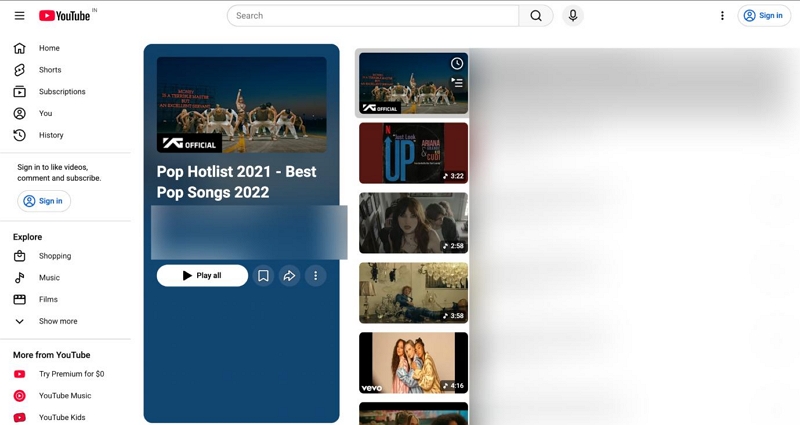Open Subscriptions in sidebar
Viewport: 800px width, 425px height.
pyautogui.click(x=62, y=92)
